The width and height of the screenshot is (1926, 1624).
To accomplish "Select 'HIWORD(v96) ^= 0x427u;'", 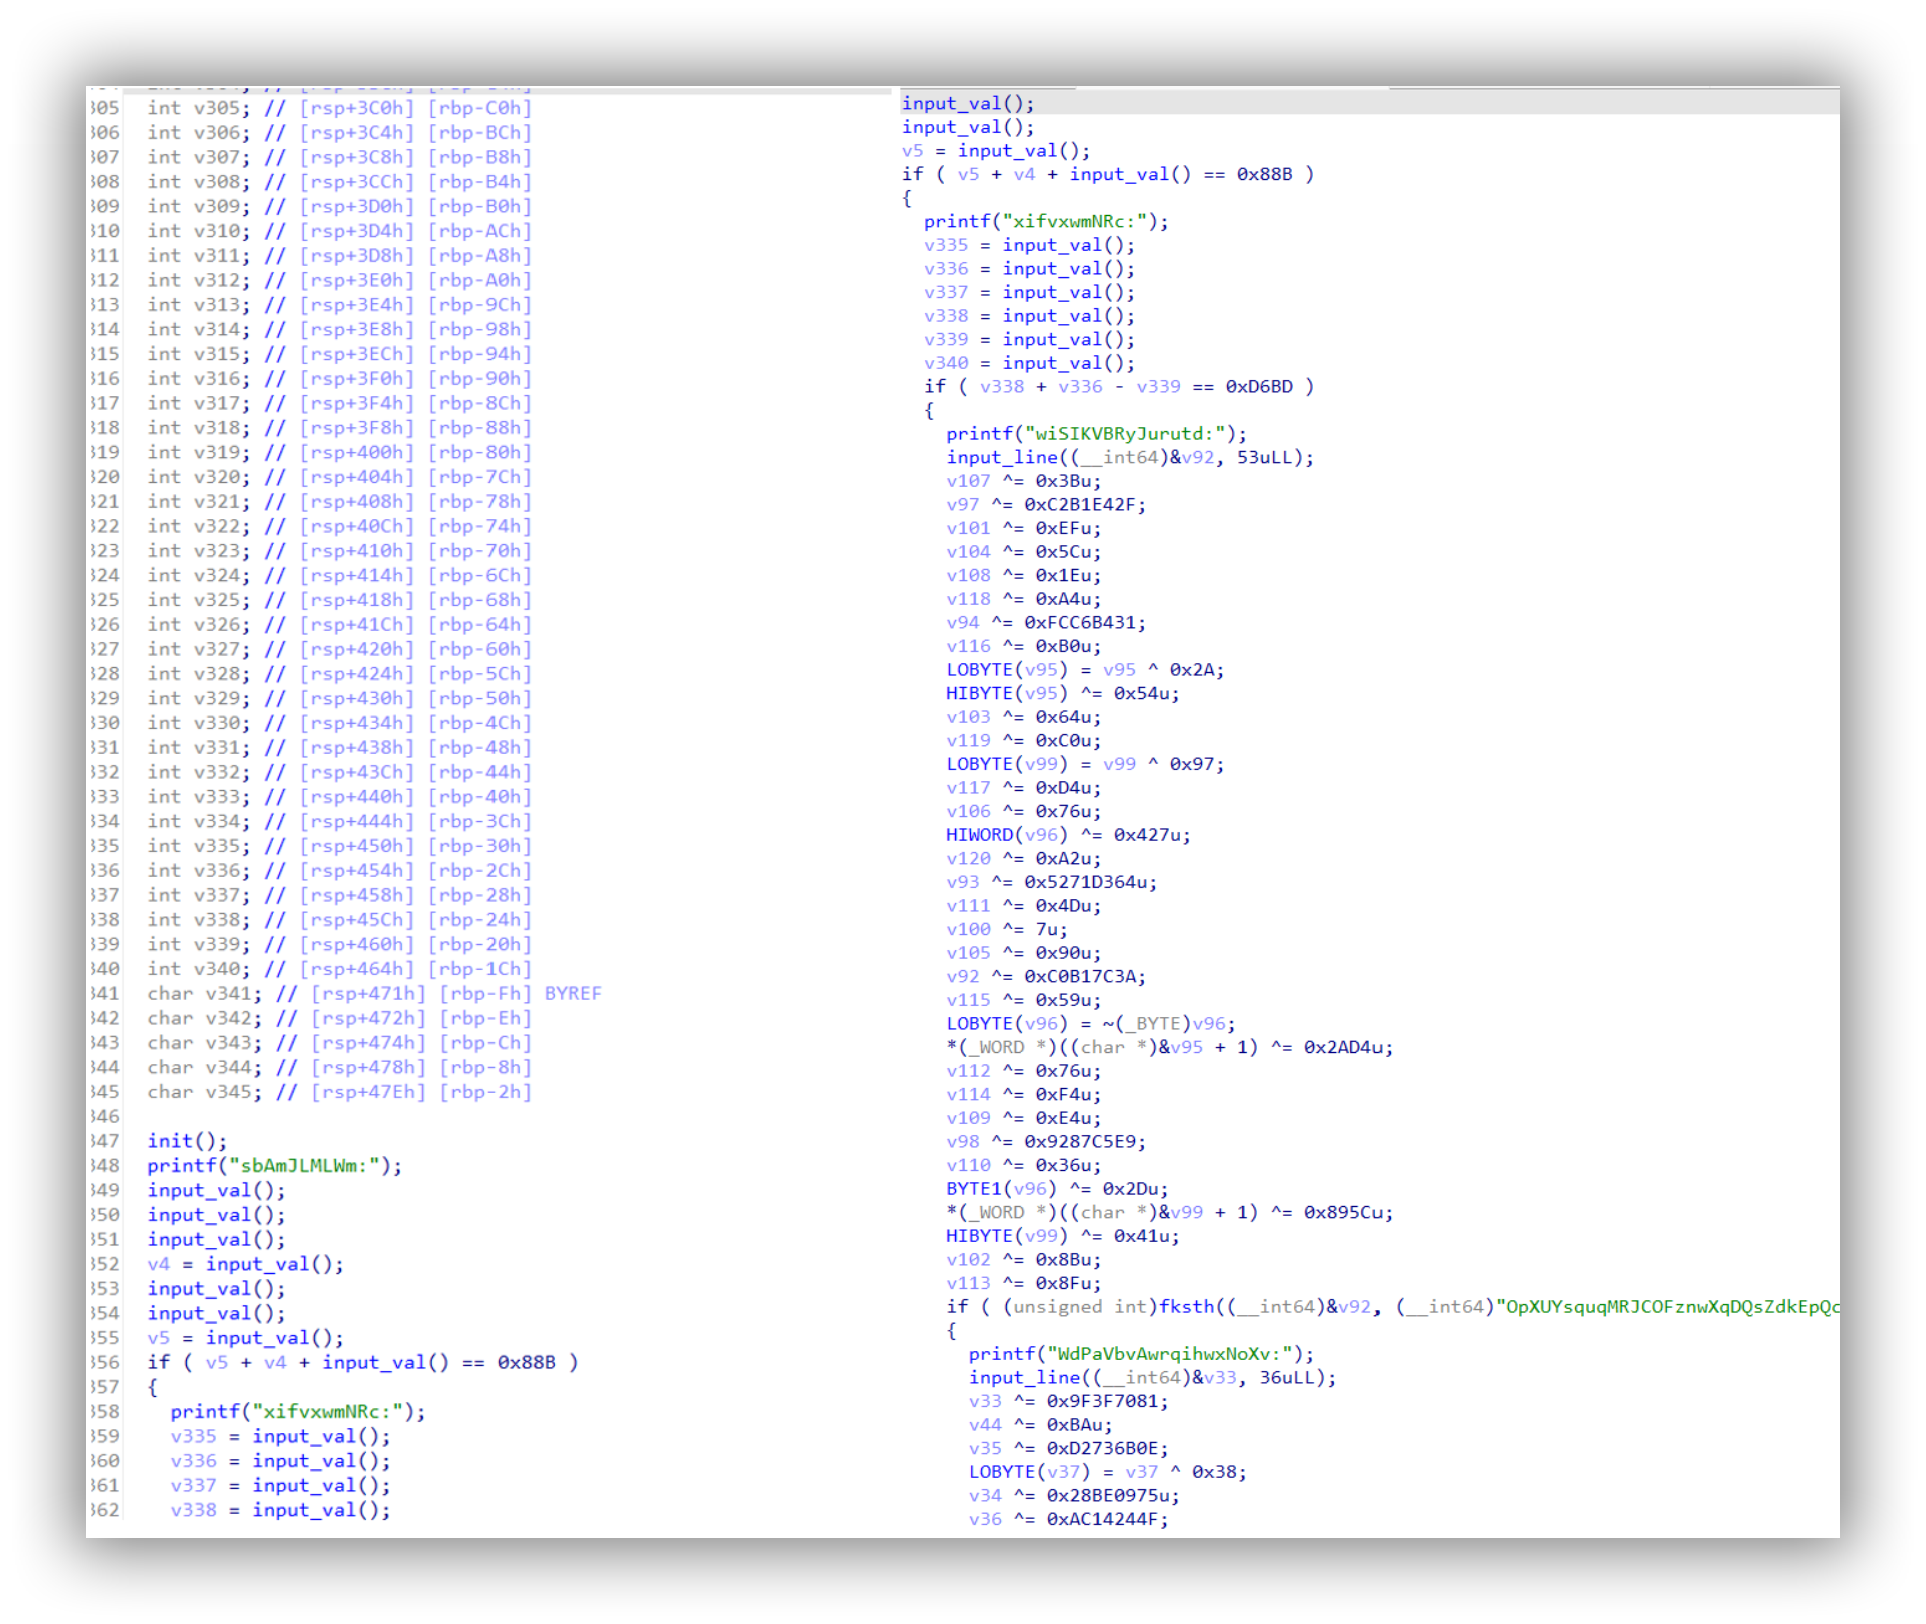I will [x=1069, y=835].
